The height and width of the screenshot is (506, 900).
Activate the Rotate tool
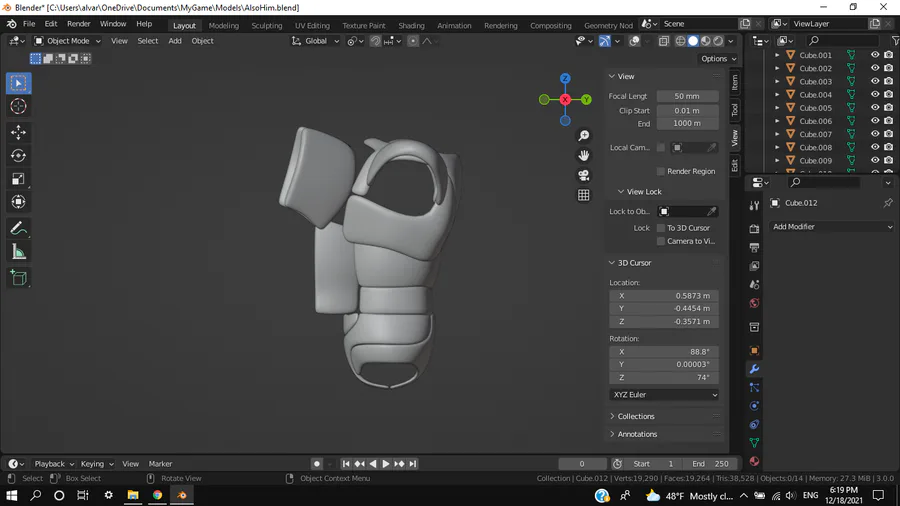18,155
